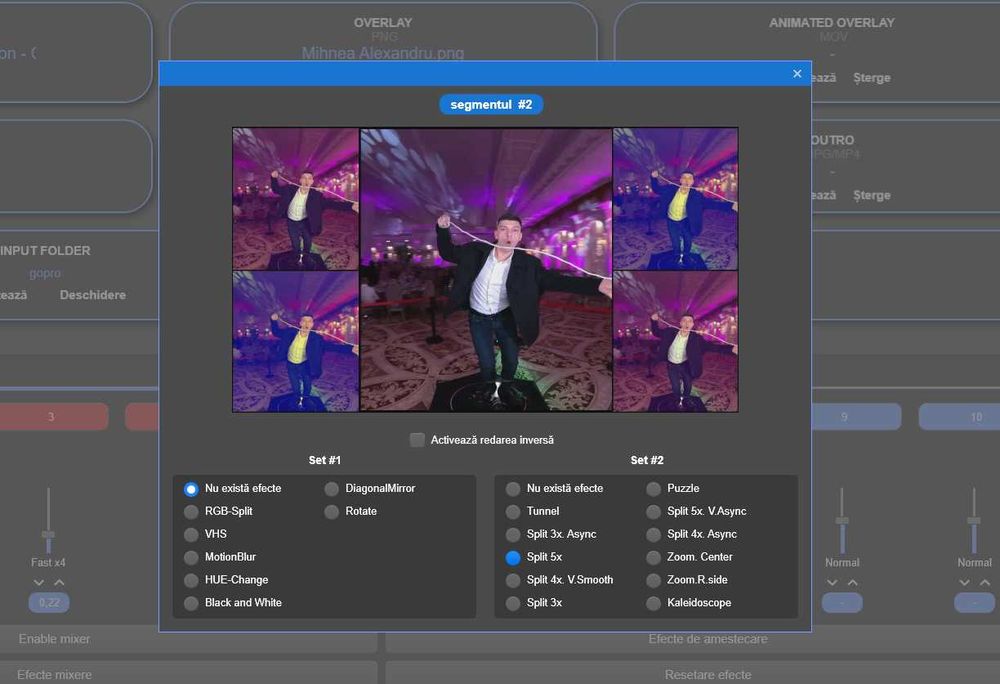
Task: Select DiagonalMirror effect
Action: point(331,489)
